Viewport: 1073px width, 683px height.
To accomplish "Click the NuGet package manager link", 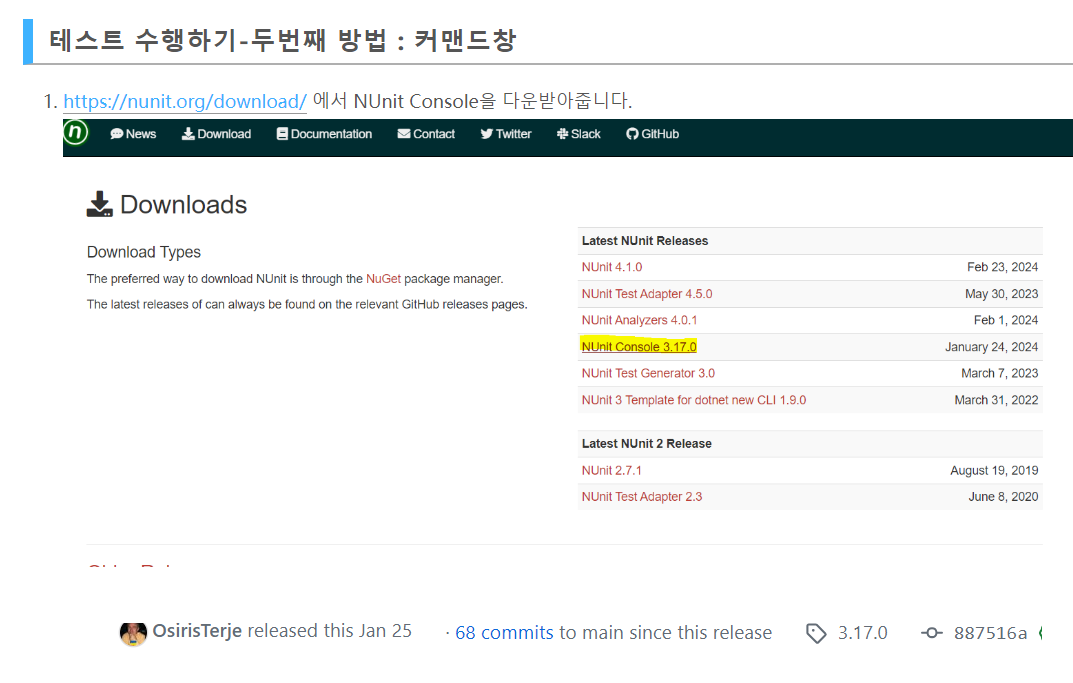I will click(383, 279).
